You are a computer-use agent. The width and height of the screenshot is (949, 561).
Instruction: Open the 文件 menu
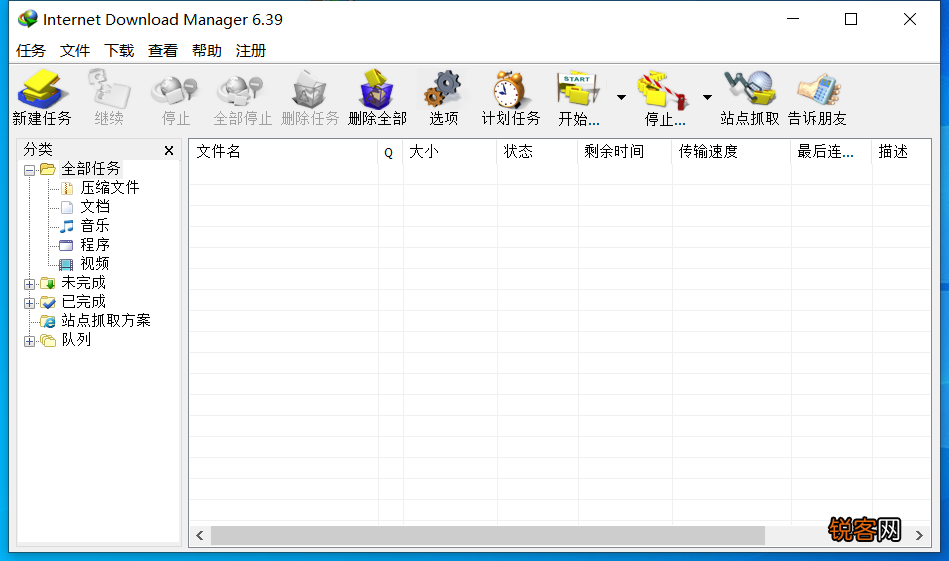coord(75,51)
